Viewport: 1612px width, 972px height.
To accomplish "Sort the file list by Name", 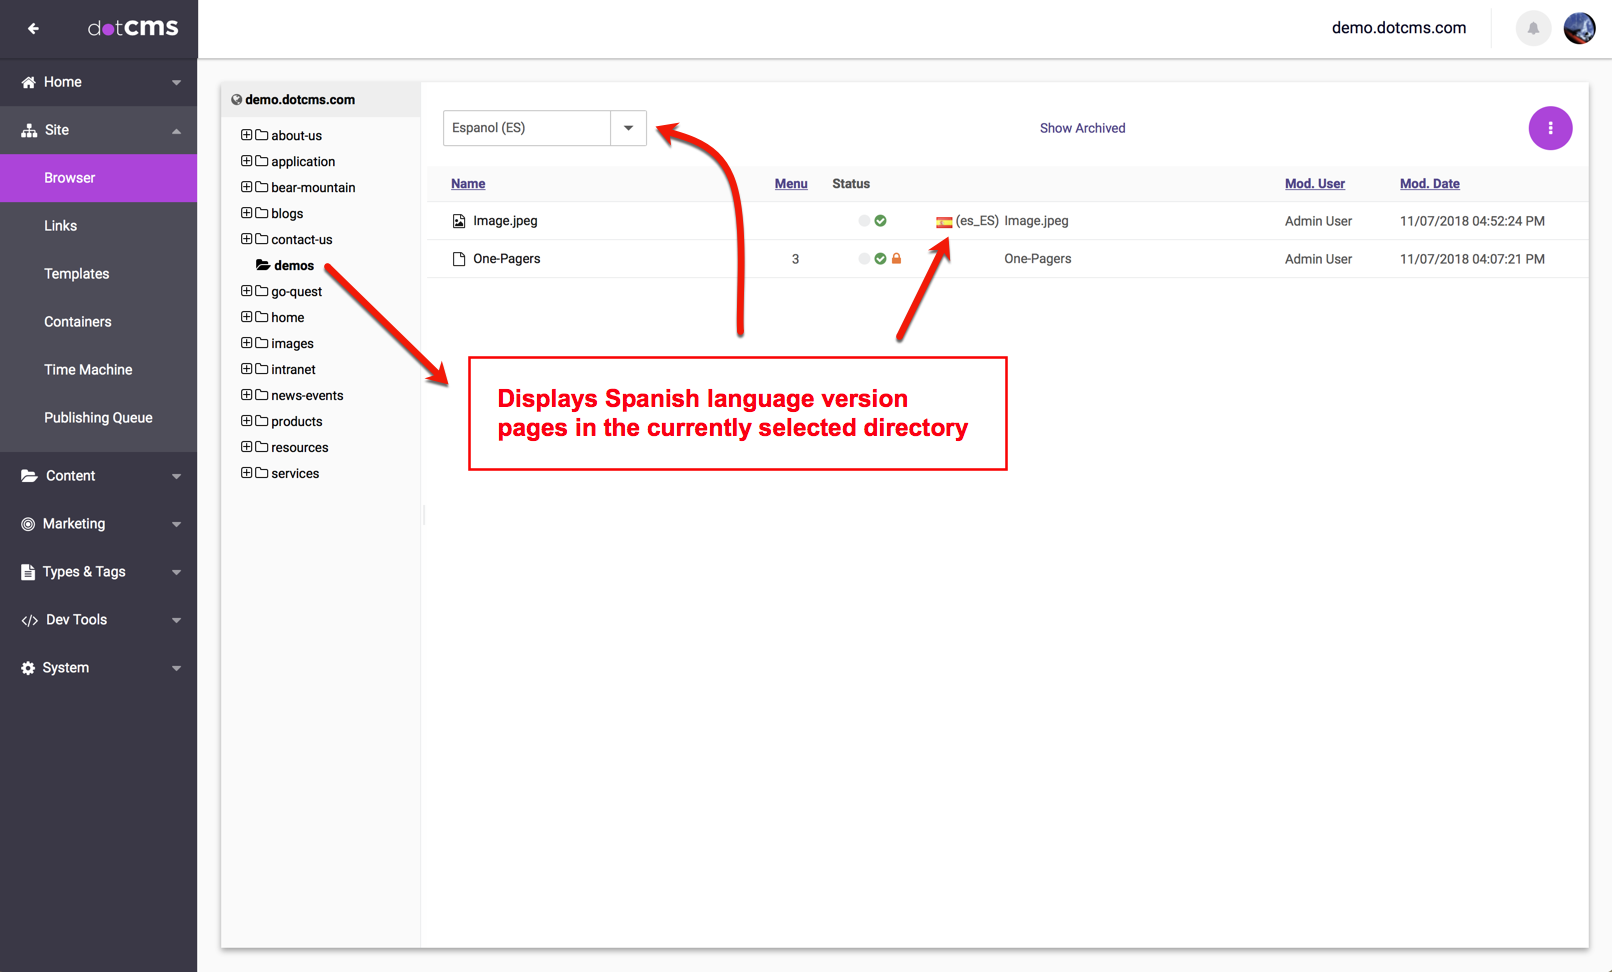I will pos(468,184).
